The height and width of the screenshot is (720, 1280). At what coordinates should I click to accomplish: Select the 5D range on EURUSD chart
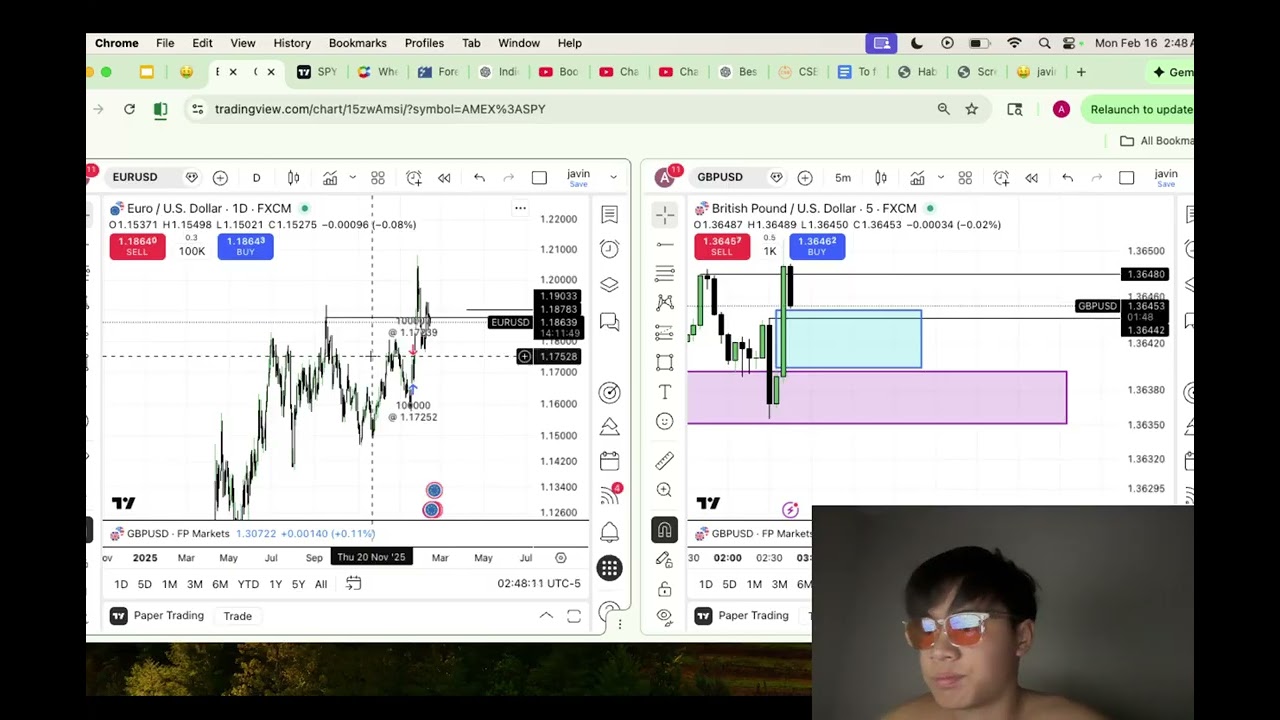point(145,584)
